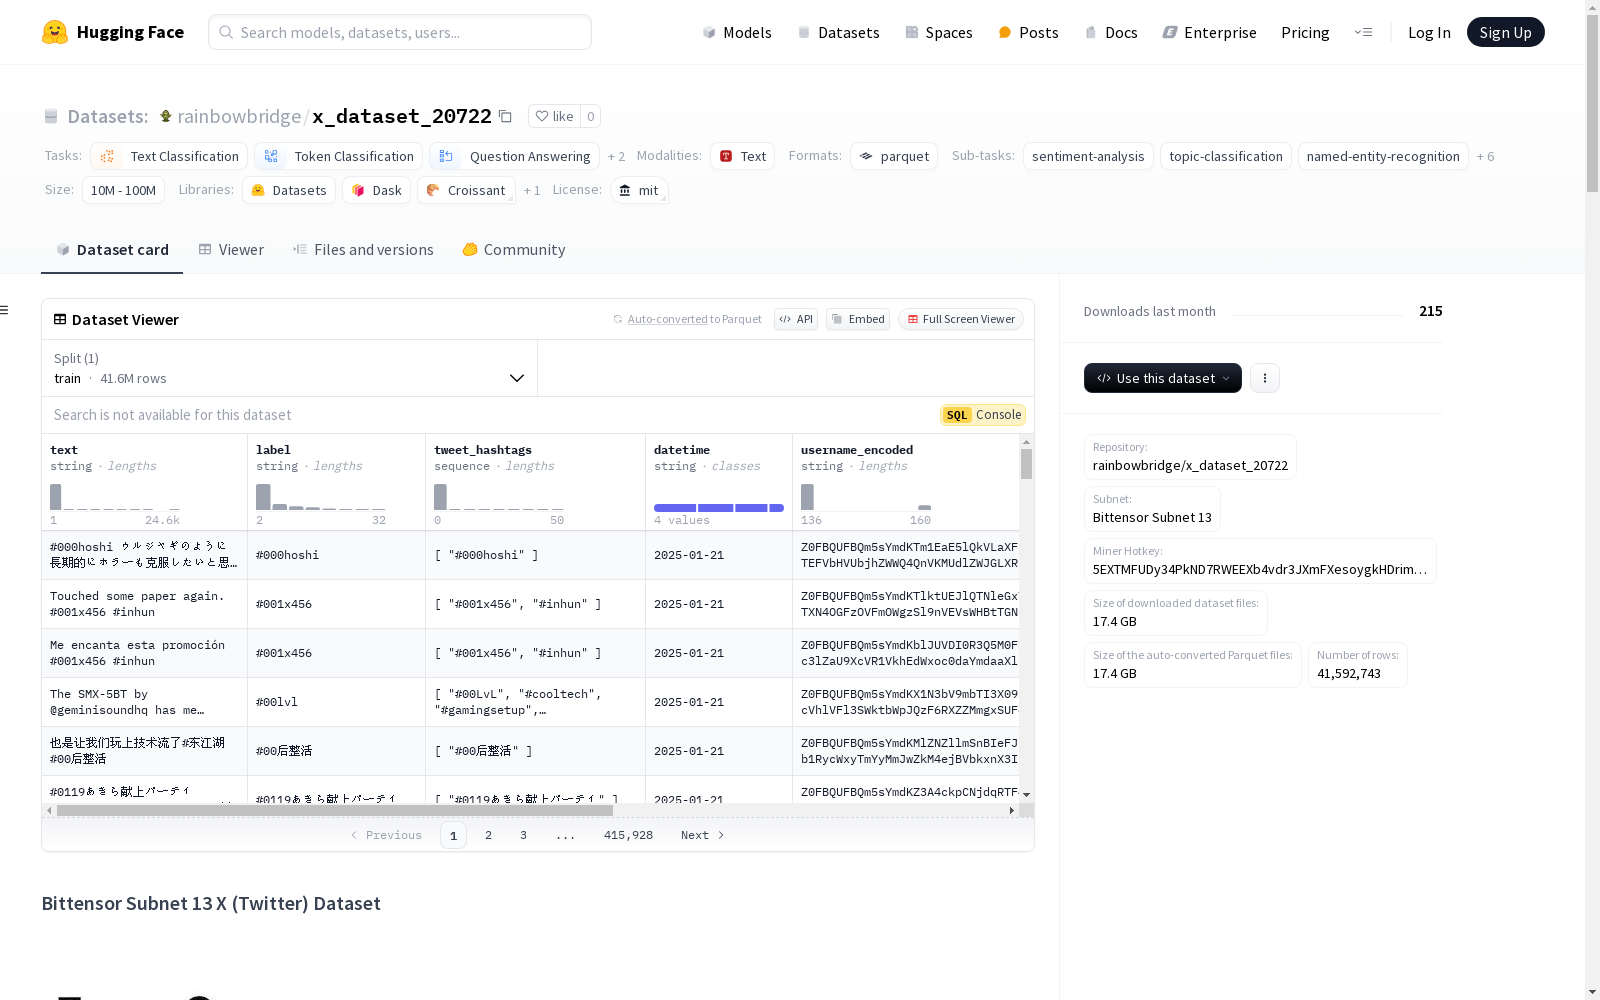1600x1000 pixels.
Task: Switch to the Dataset card tab
Action: 112,249
